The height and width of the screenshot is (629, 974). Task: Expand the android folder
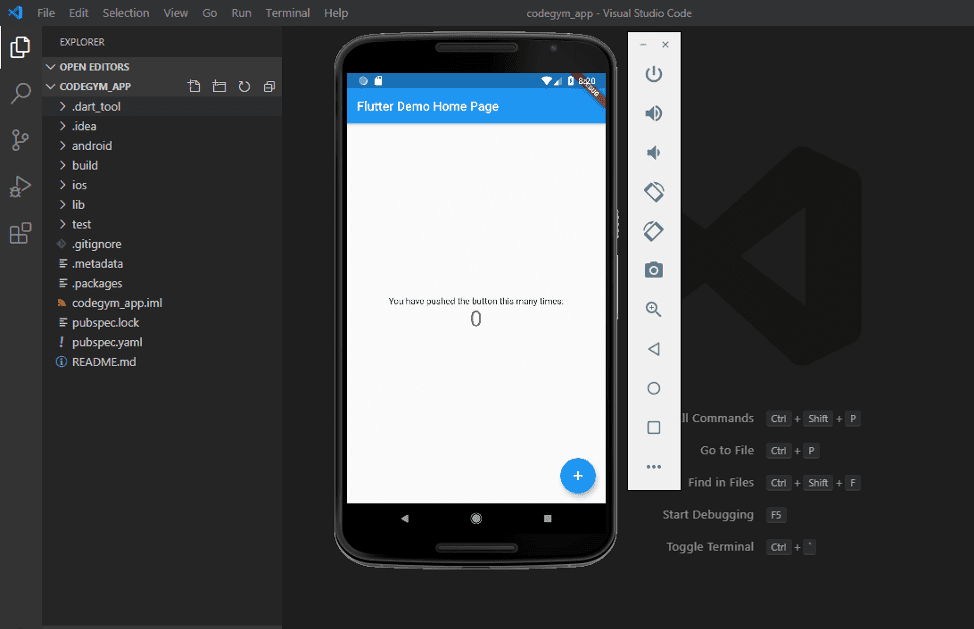91,146
